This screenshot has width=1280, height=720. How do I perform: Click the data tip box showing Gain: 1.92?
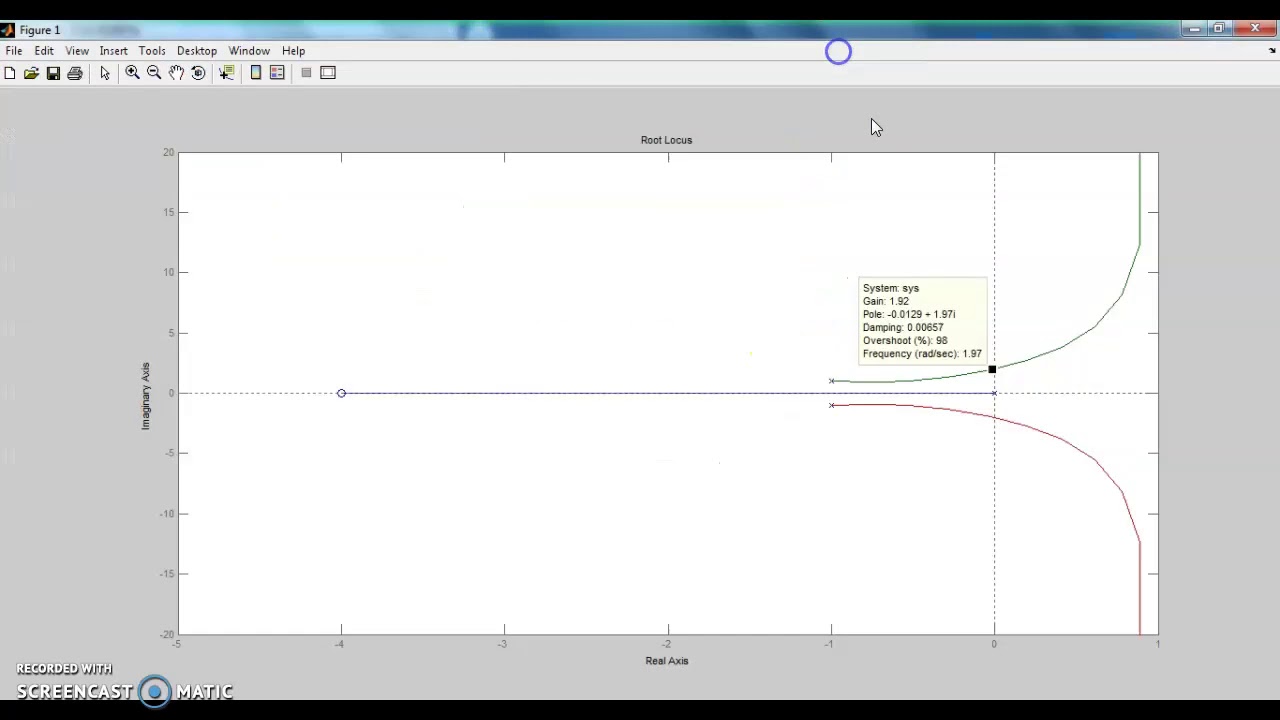coord(923,321)
